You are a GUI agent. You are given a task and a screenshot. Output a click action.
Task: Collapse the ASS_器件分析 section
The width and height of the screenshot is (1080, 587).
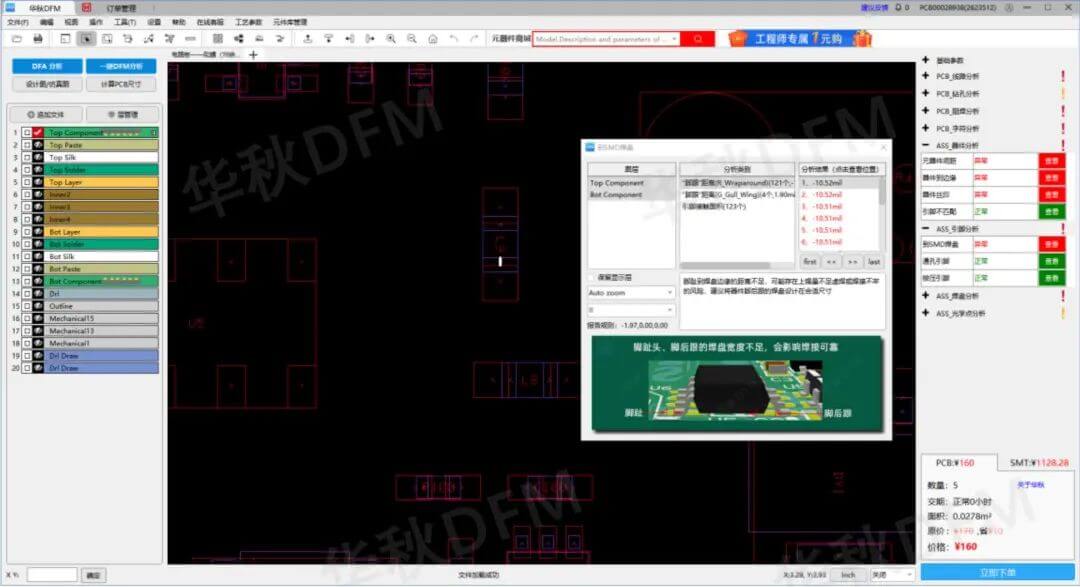pyautogui.click(x=925, y=145)
